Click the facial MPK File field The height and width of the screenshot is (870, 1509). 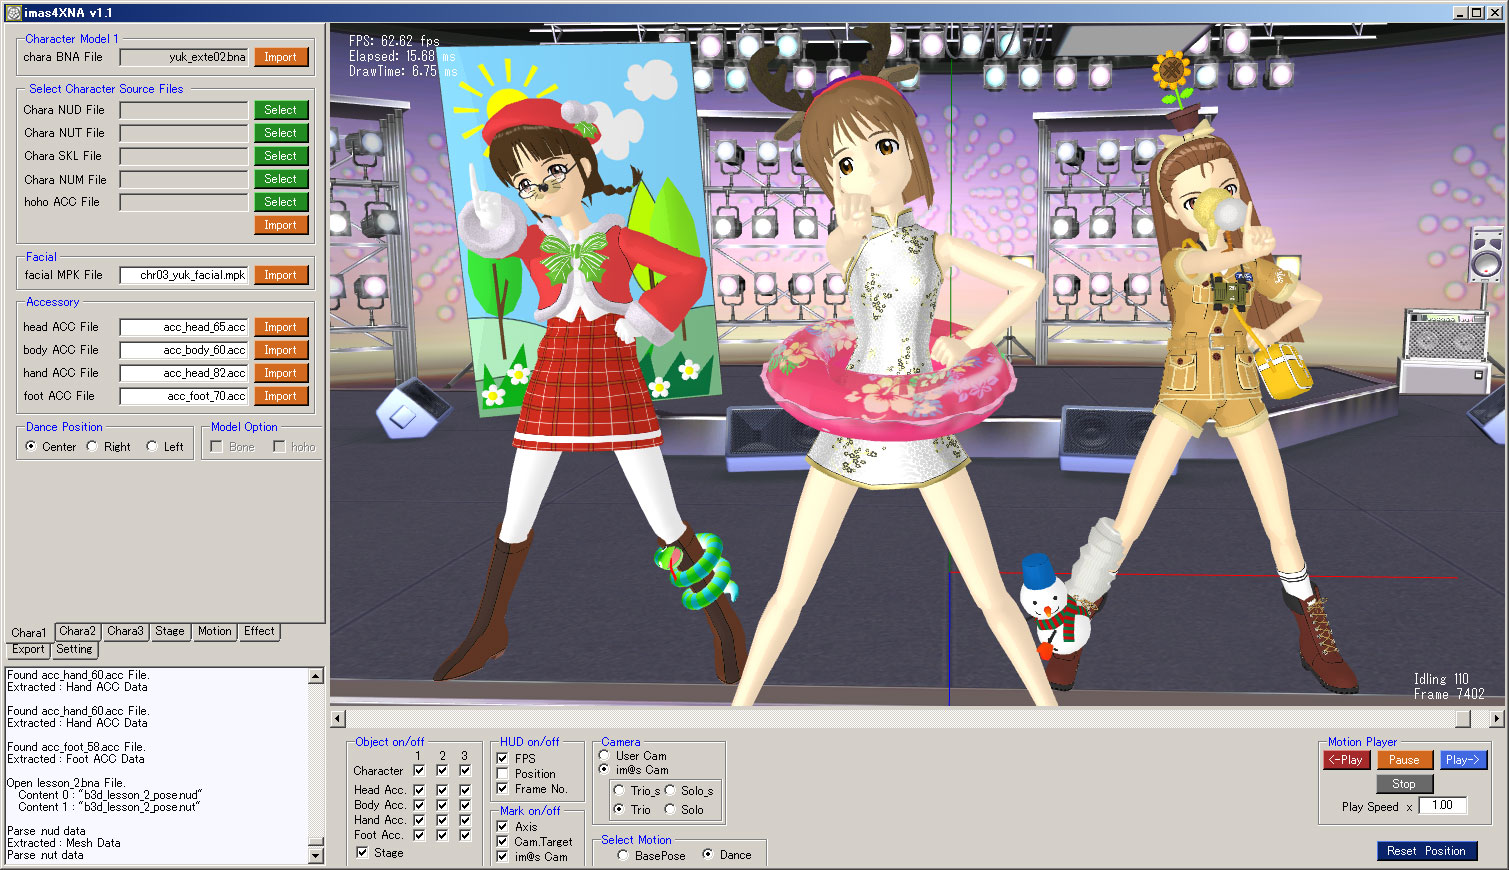(184, 275)
